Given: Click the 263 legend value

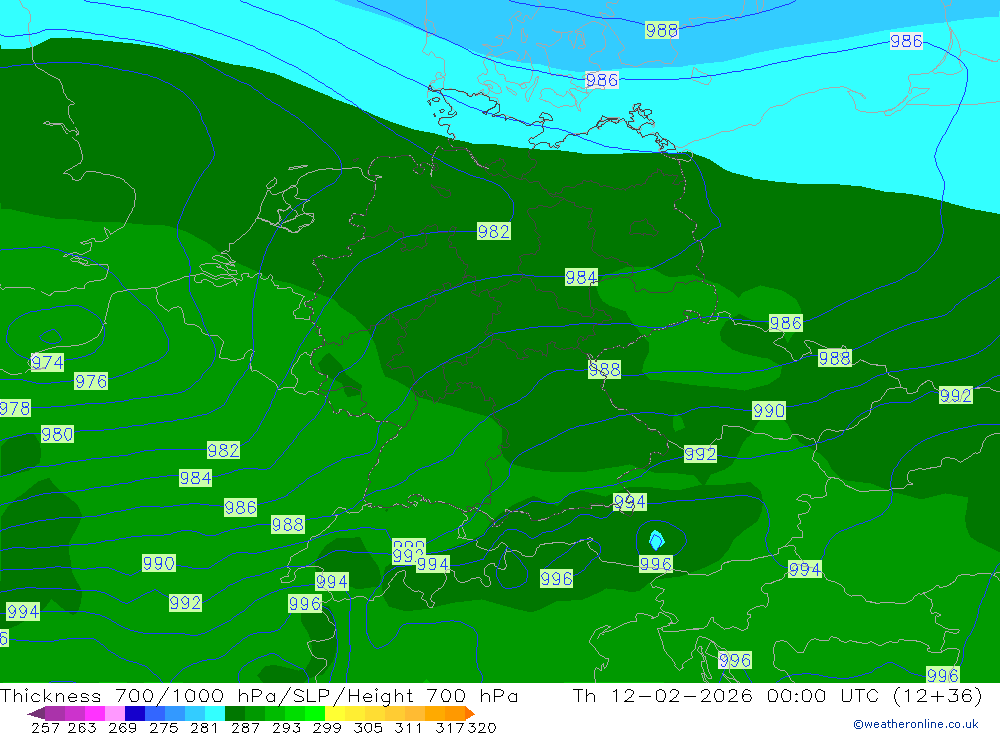Looking at the screenshot, I should (x=82, y=728).
